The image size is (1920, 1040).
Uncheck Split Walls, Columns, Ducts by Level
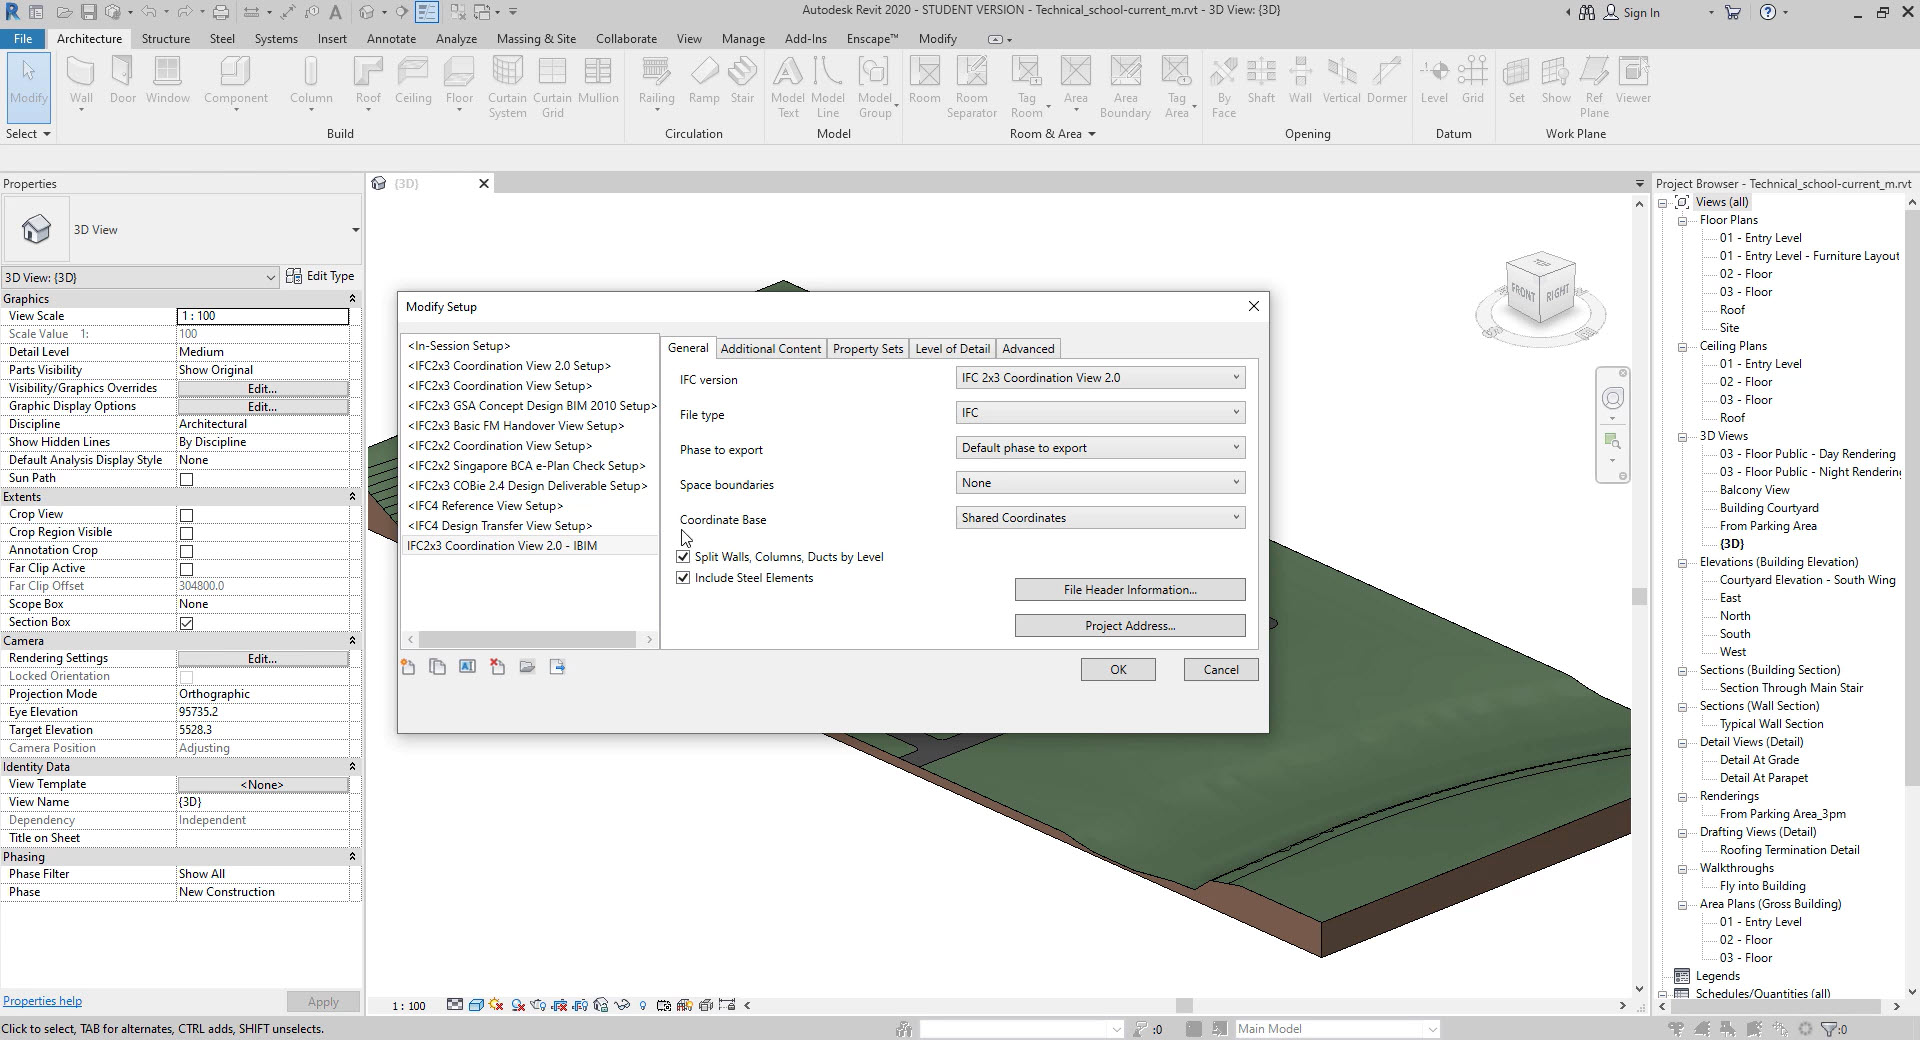click(682, 557)
